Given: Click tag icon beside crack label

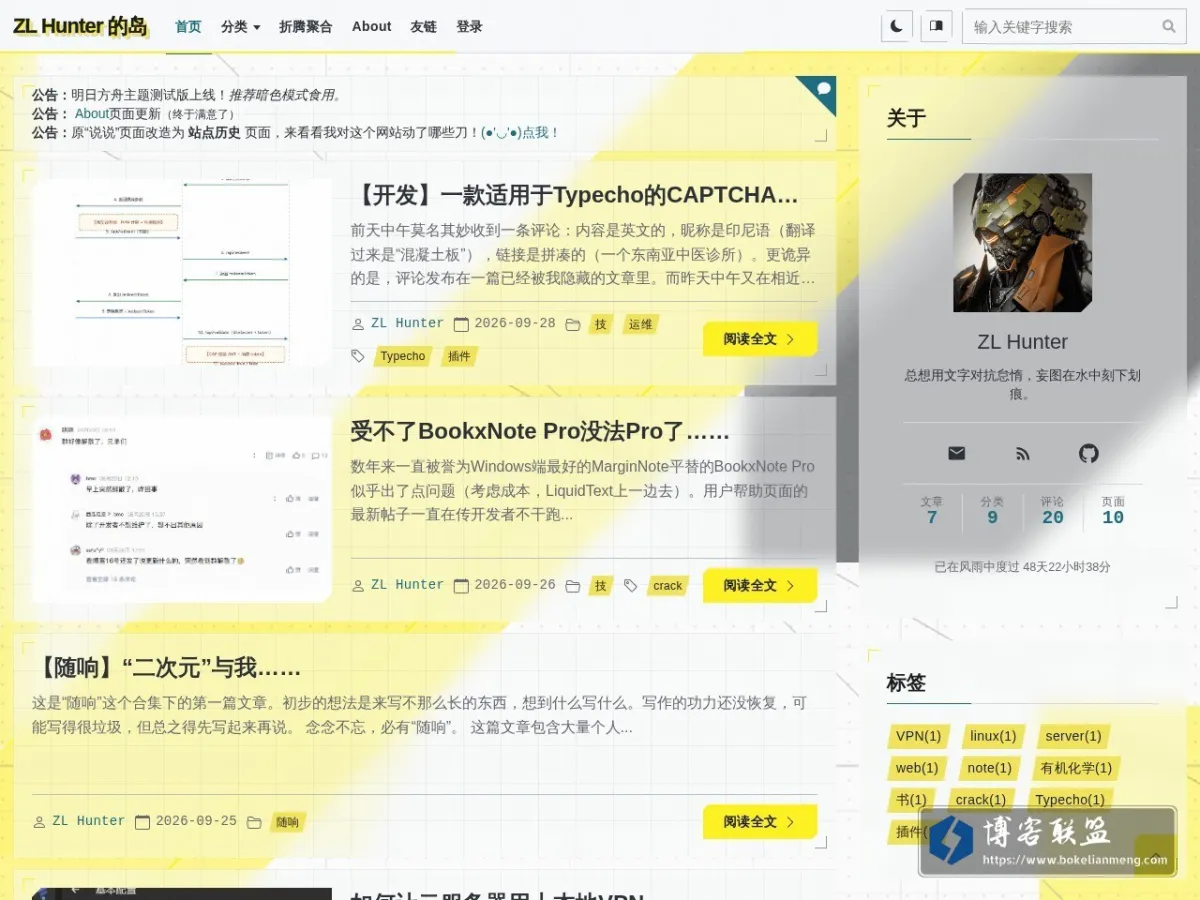Looking at the screenshot, I should point(630,586).
